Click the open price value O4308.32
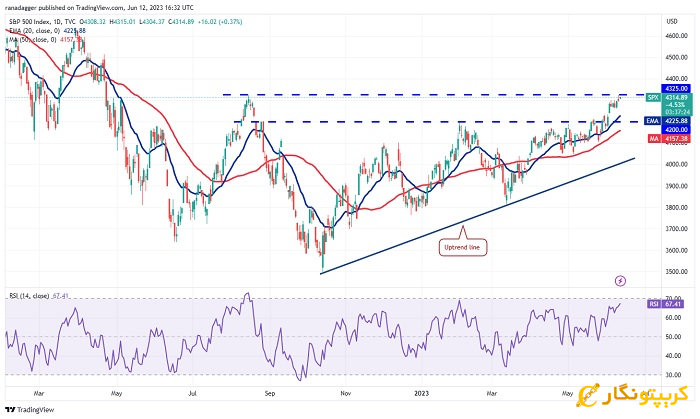700x419 pixels. pos(92,21)
